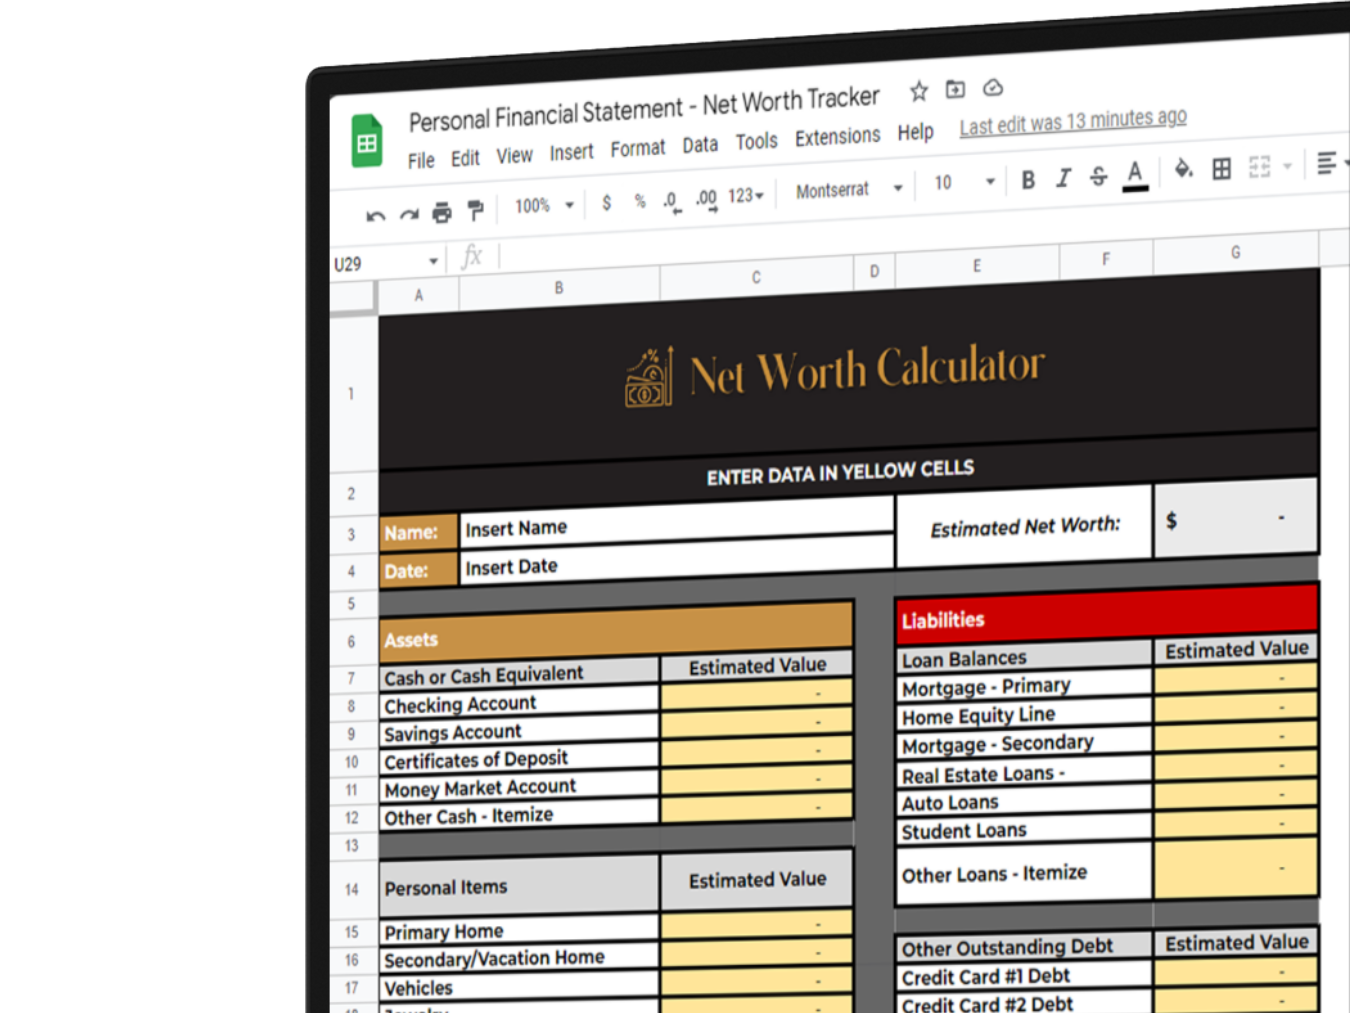The width and height of the screenshot is (1350, 1013).
Task: Toggle italic formatting
Action: [1063, 178]
